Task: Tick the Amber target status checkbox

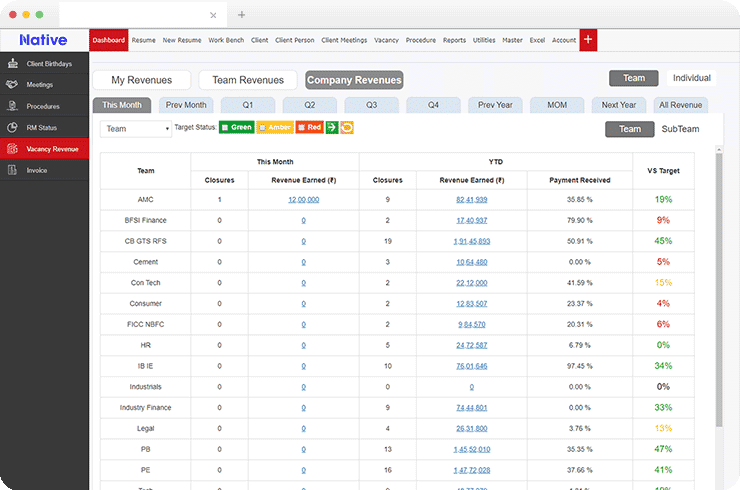Action: pyautogui.click(x=263, y=128)
